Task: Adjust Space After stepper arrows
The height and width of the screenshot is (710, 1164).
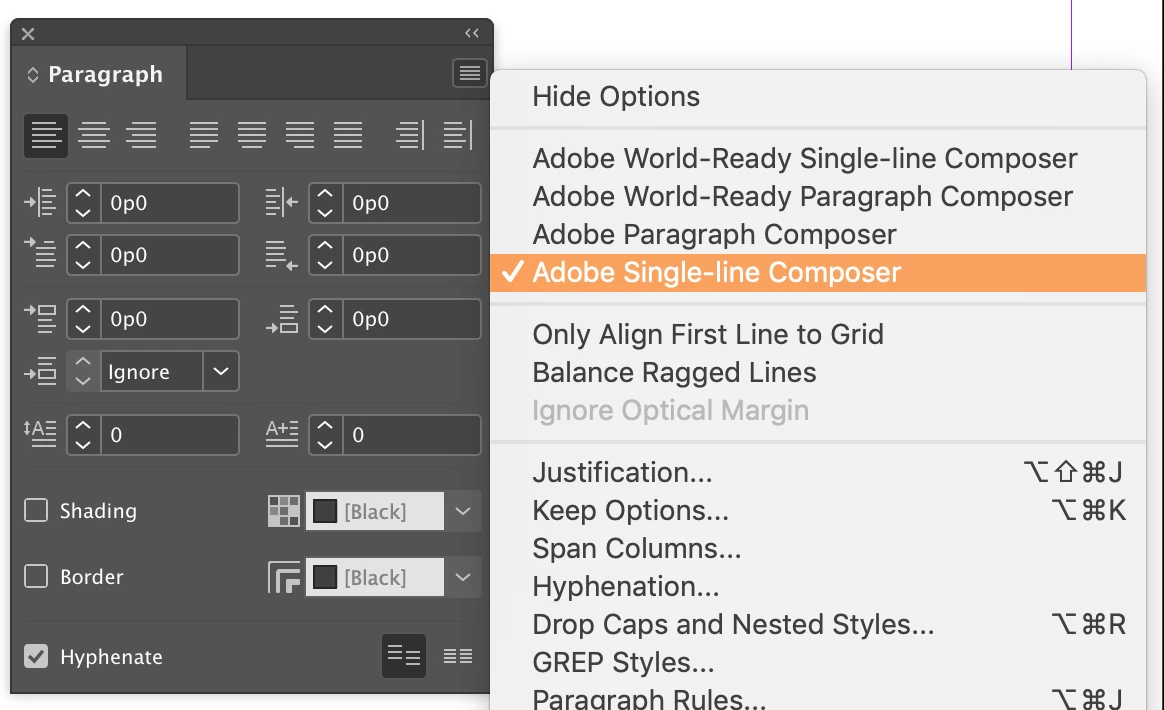Action: point(325,319)
